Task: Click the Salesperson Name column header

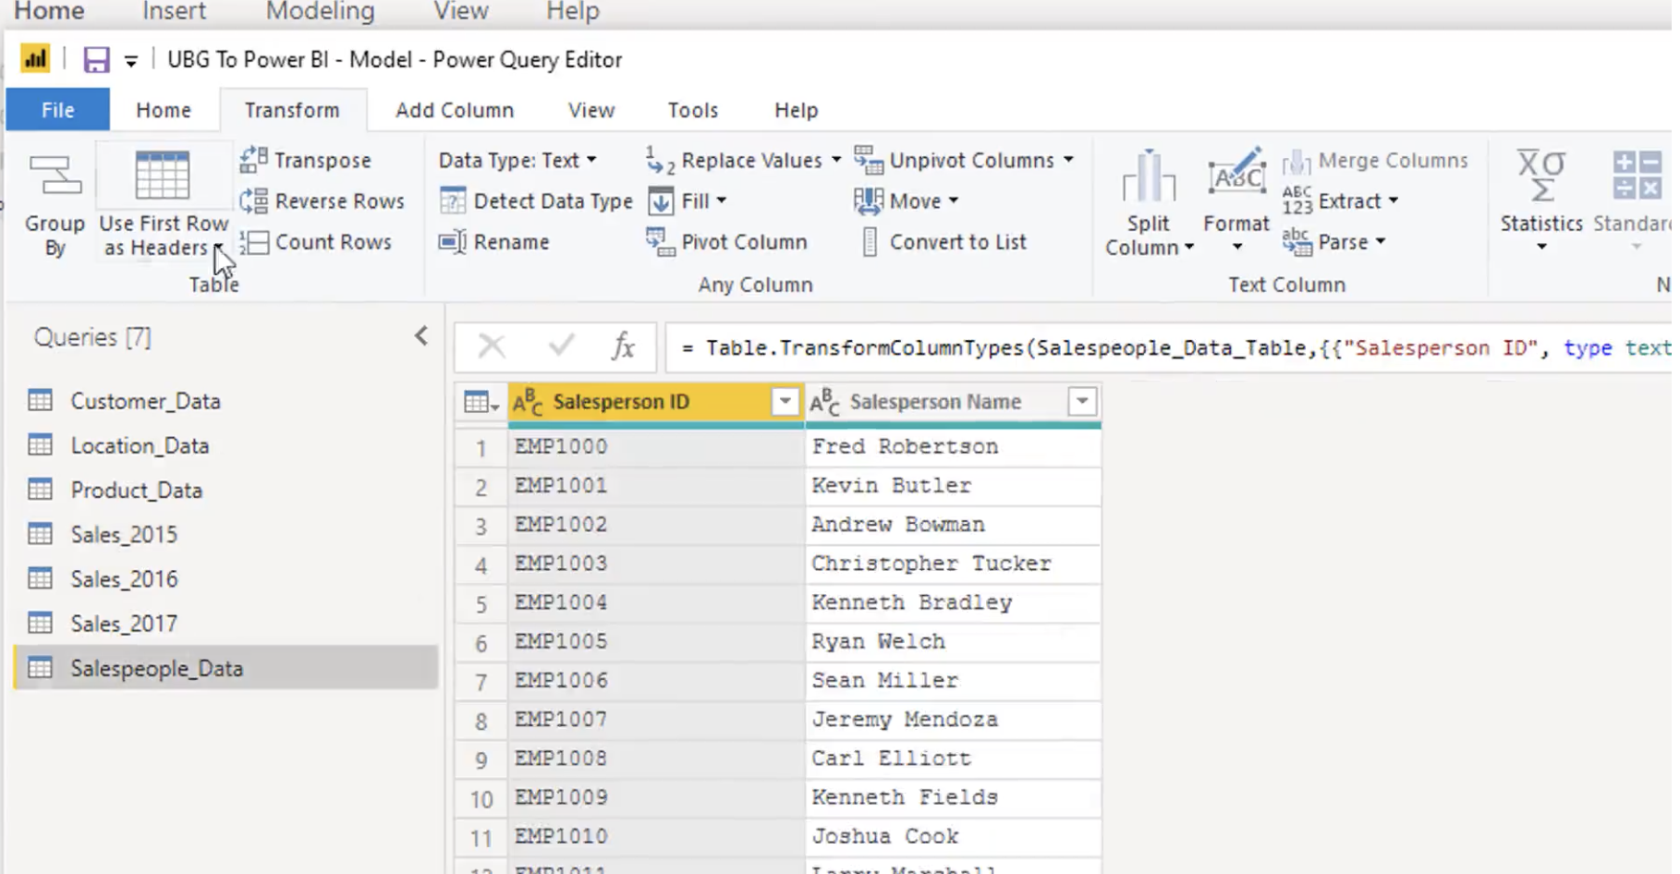Action: pyautogui.click(x=953, y=402)
